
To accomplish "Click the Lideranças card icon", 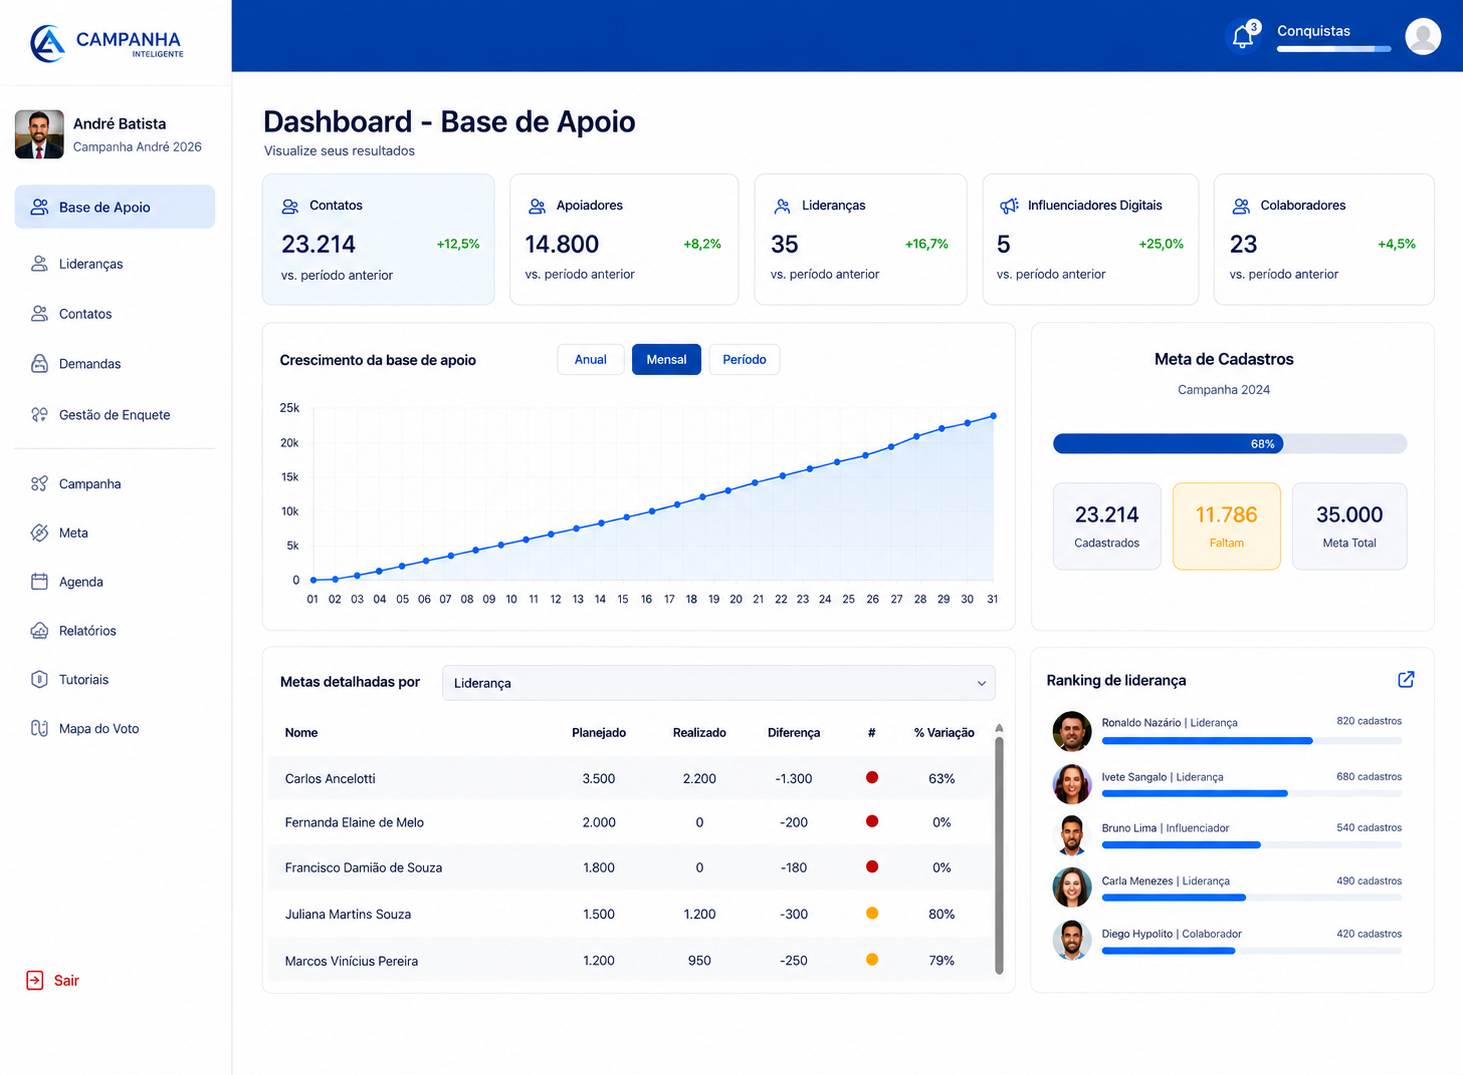I will (x=782, y=206).
